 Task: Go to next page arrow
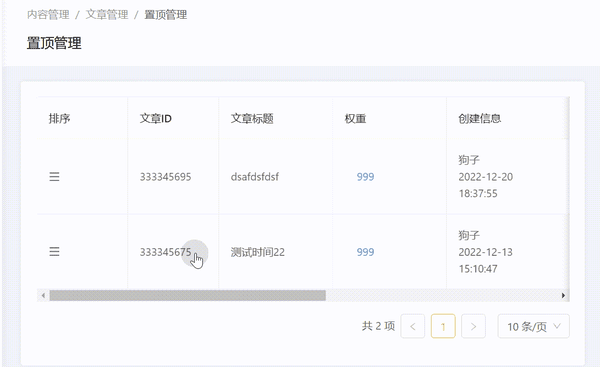tap(473, 326)
